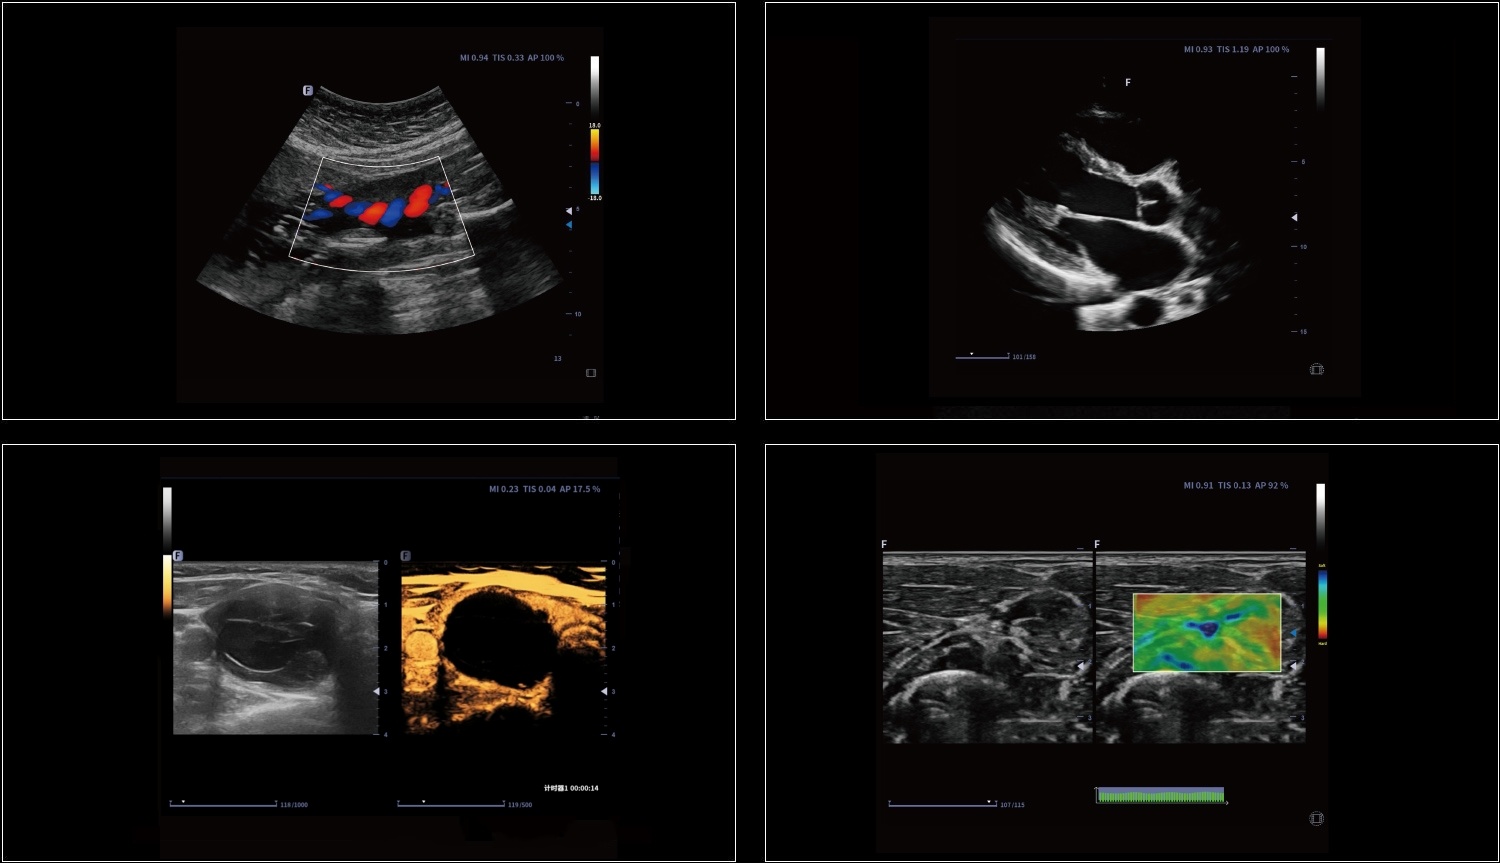Click the red-blue Doppler velocity color bar
This screenshot has width=1500, height=863.
pos(595,161)
